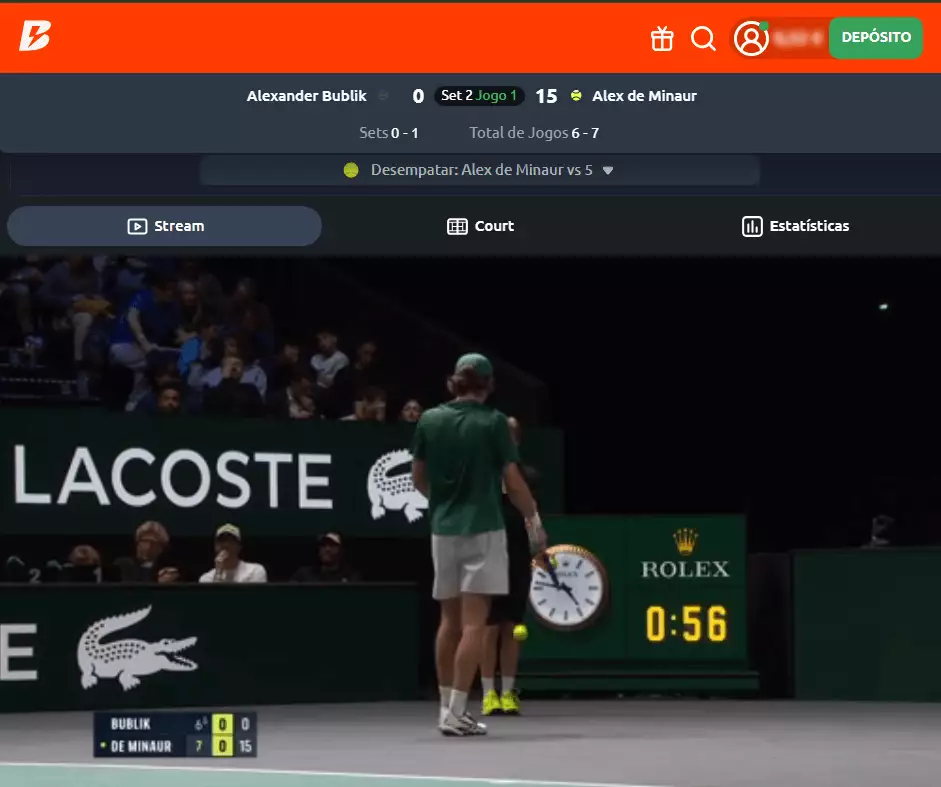Click the tennis ball icon before Desempatar
The image size is (941, 787).
click(351, 170)
